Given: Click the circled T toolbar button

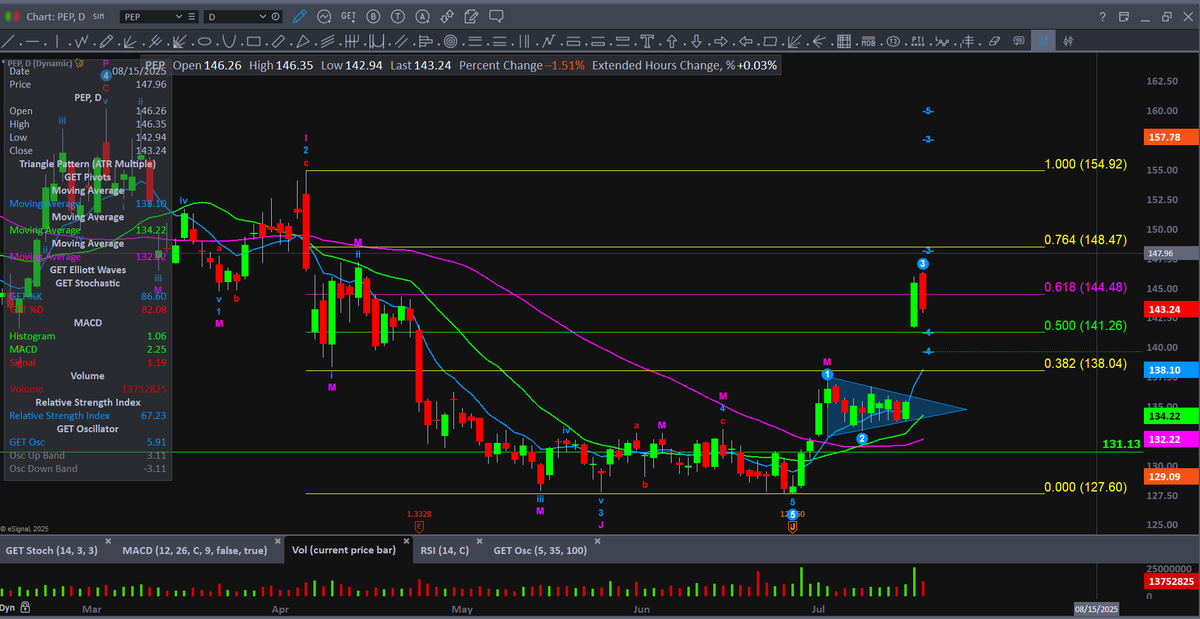Looking at the screenshot, I should (x=398, y=17).
